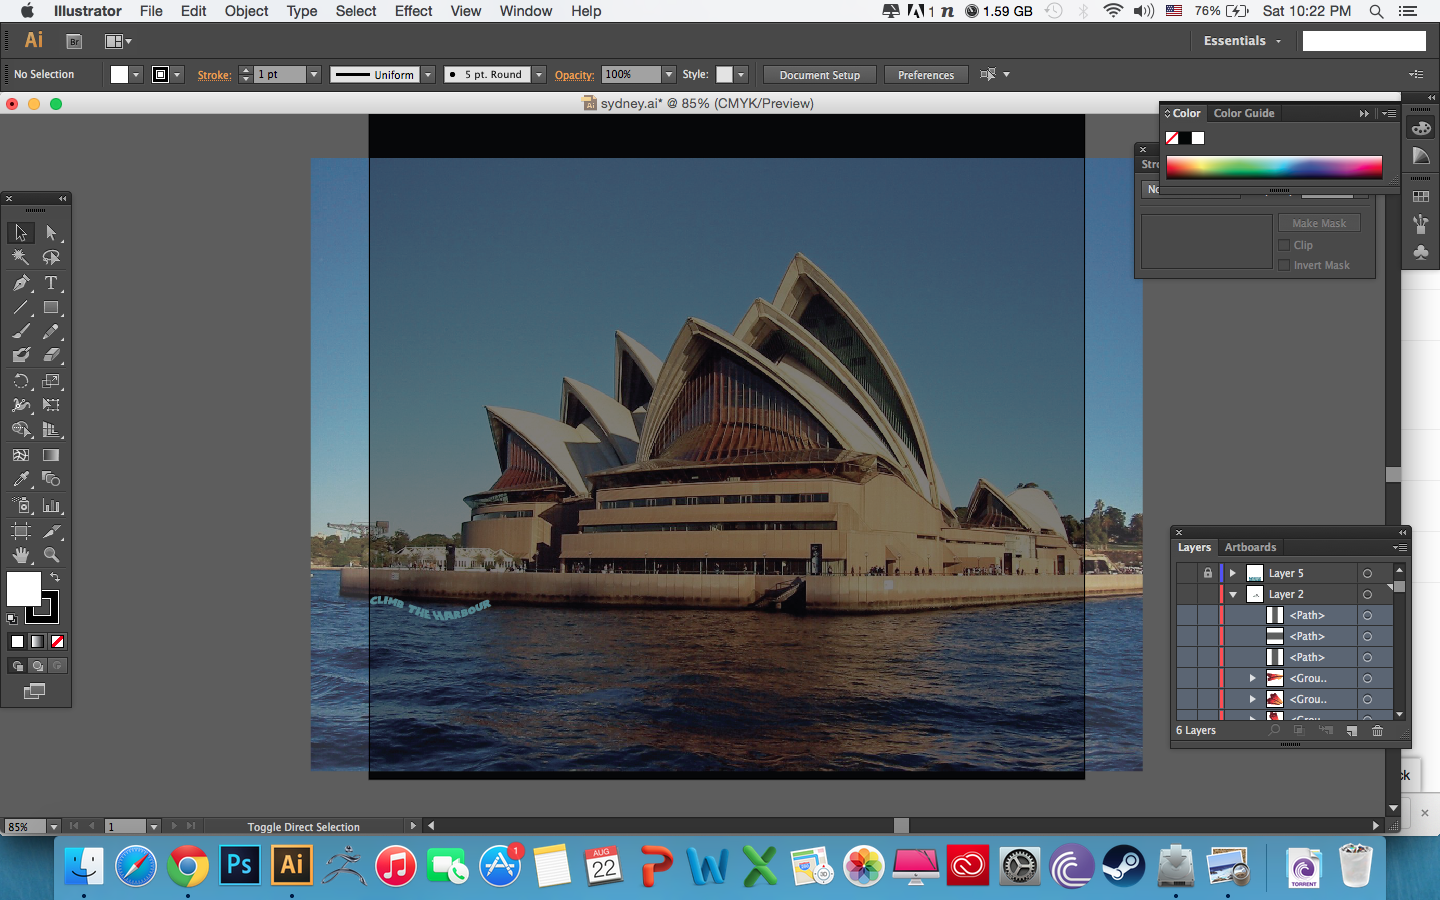Switch to the Artboards tab
The width and height of the screenshot is (1440, 900).
click(1250, 547)
